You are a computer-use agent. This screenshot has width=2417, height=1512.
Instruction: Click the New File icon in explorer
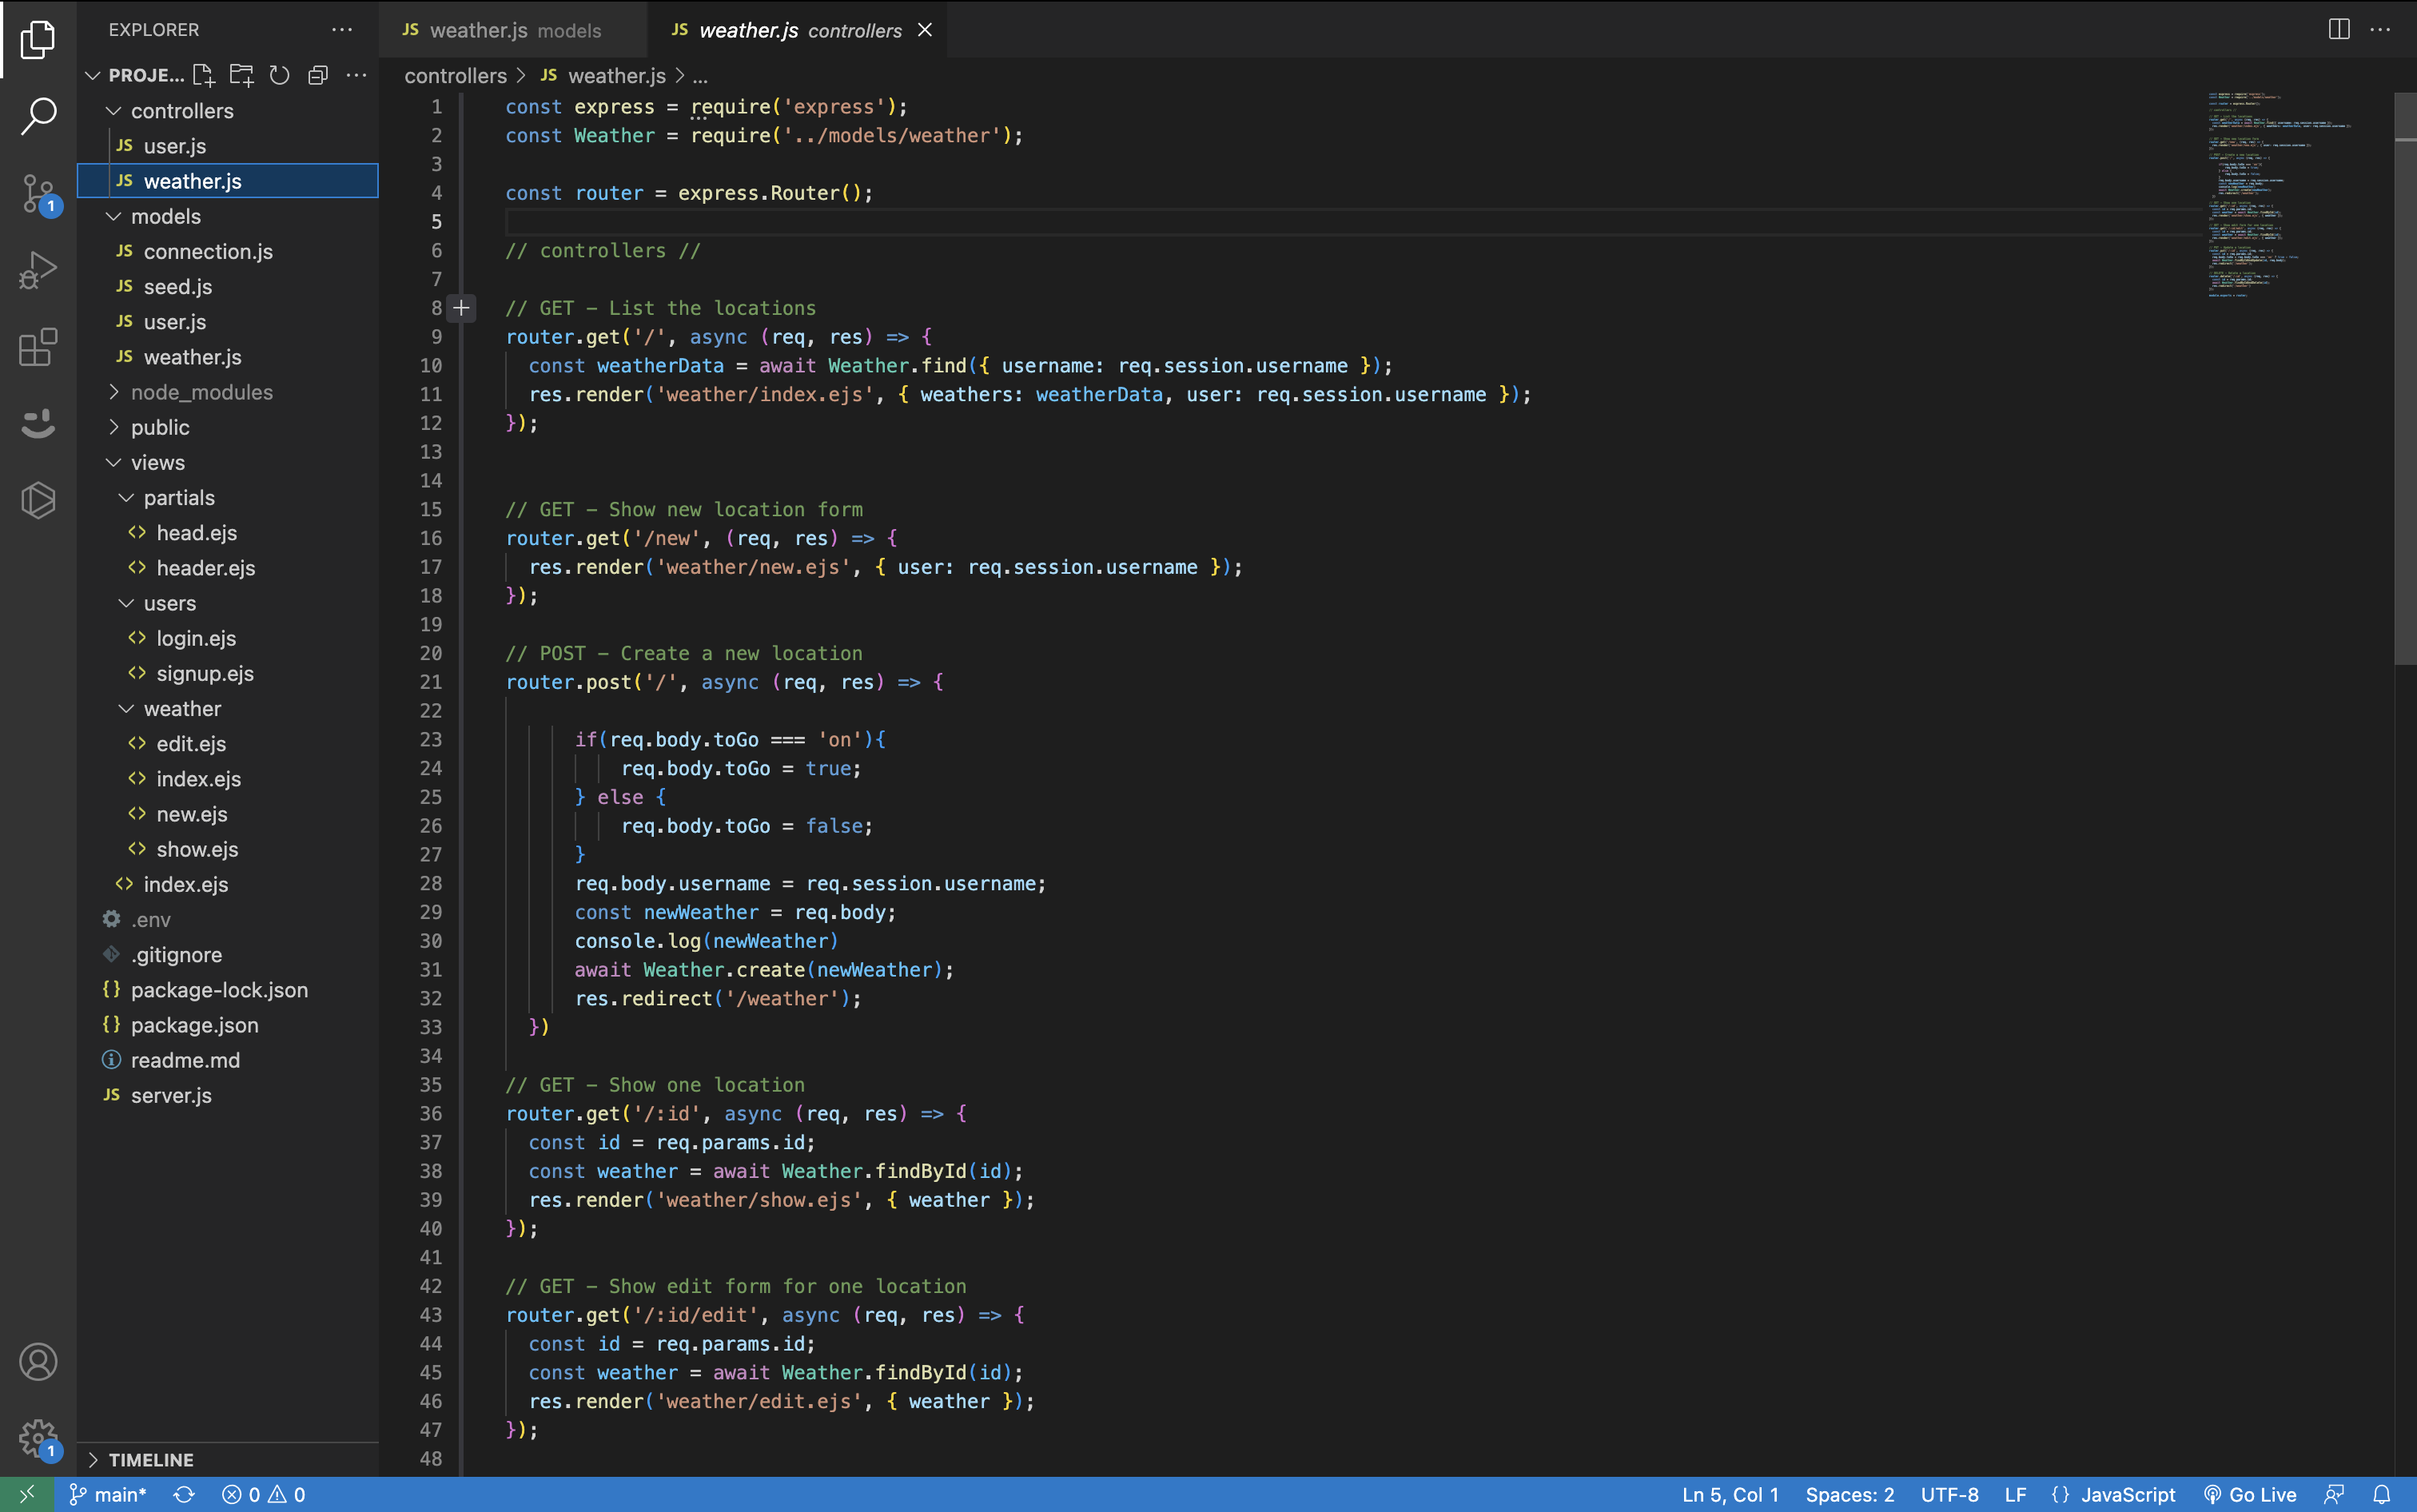click(204, 75)
